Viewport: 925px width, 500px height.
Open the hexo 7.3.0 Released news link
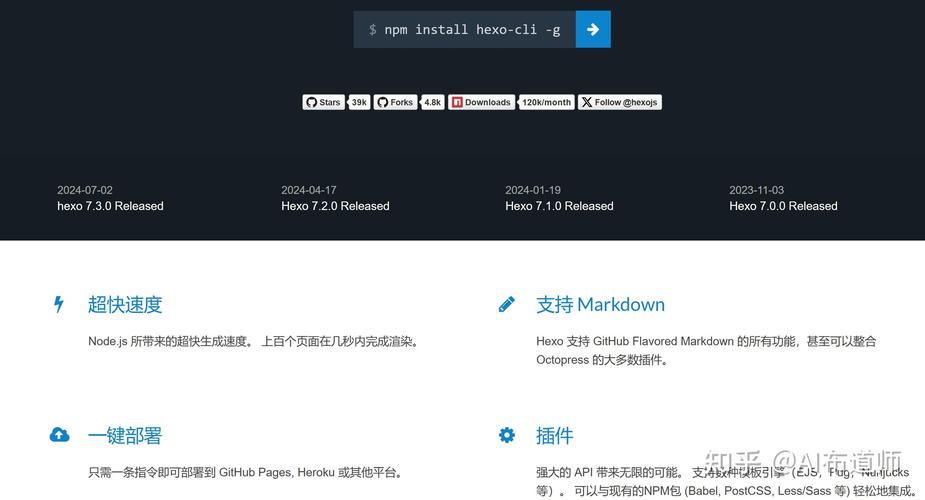click(110, 206)
